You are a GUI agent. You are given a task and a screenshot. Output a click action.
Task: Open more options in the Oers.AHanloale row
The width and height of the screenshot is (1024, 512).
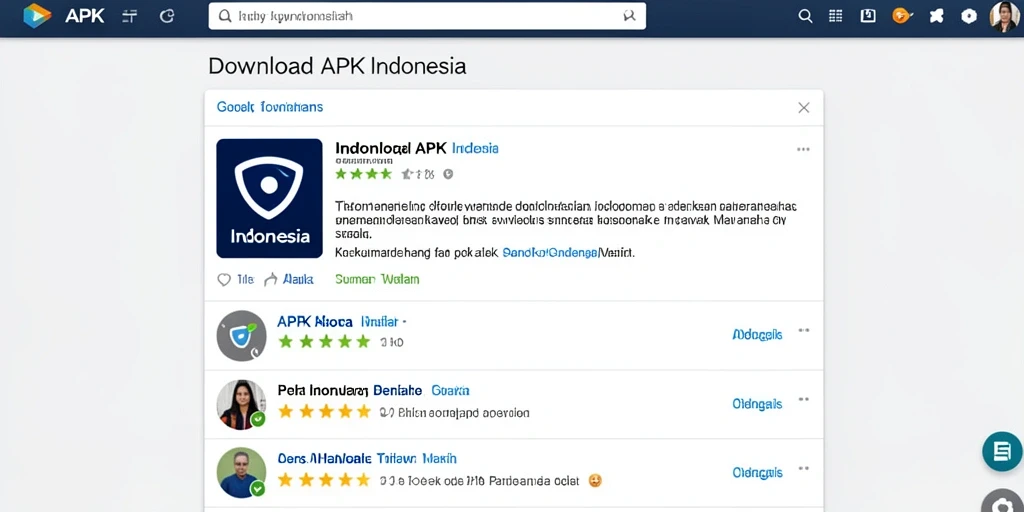(804, 468)
